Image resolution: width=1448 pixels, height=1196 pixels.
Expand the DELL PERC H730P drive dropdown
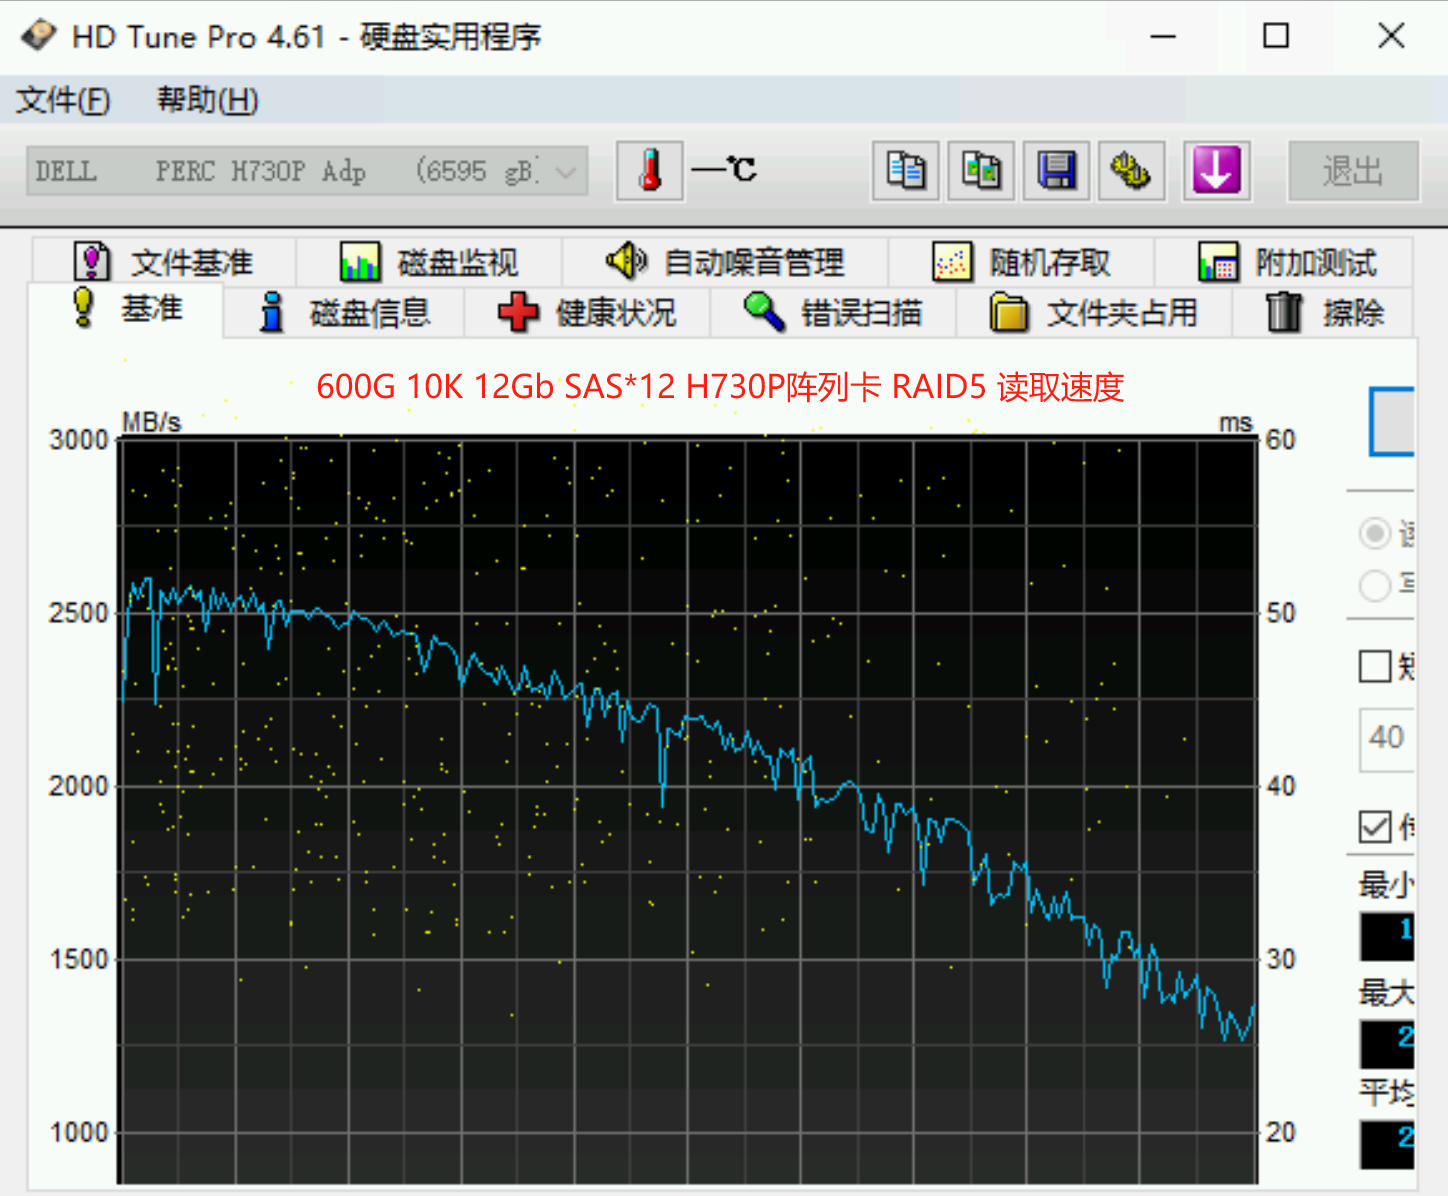(x=308, y=171)
